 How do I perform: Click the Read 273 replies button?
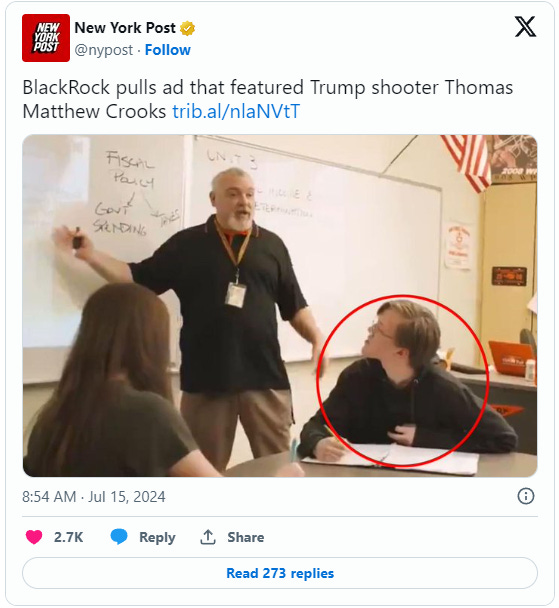tap(280, 573)
